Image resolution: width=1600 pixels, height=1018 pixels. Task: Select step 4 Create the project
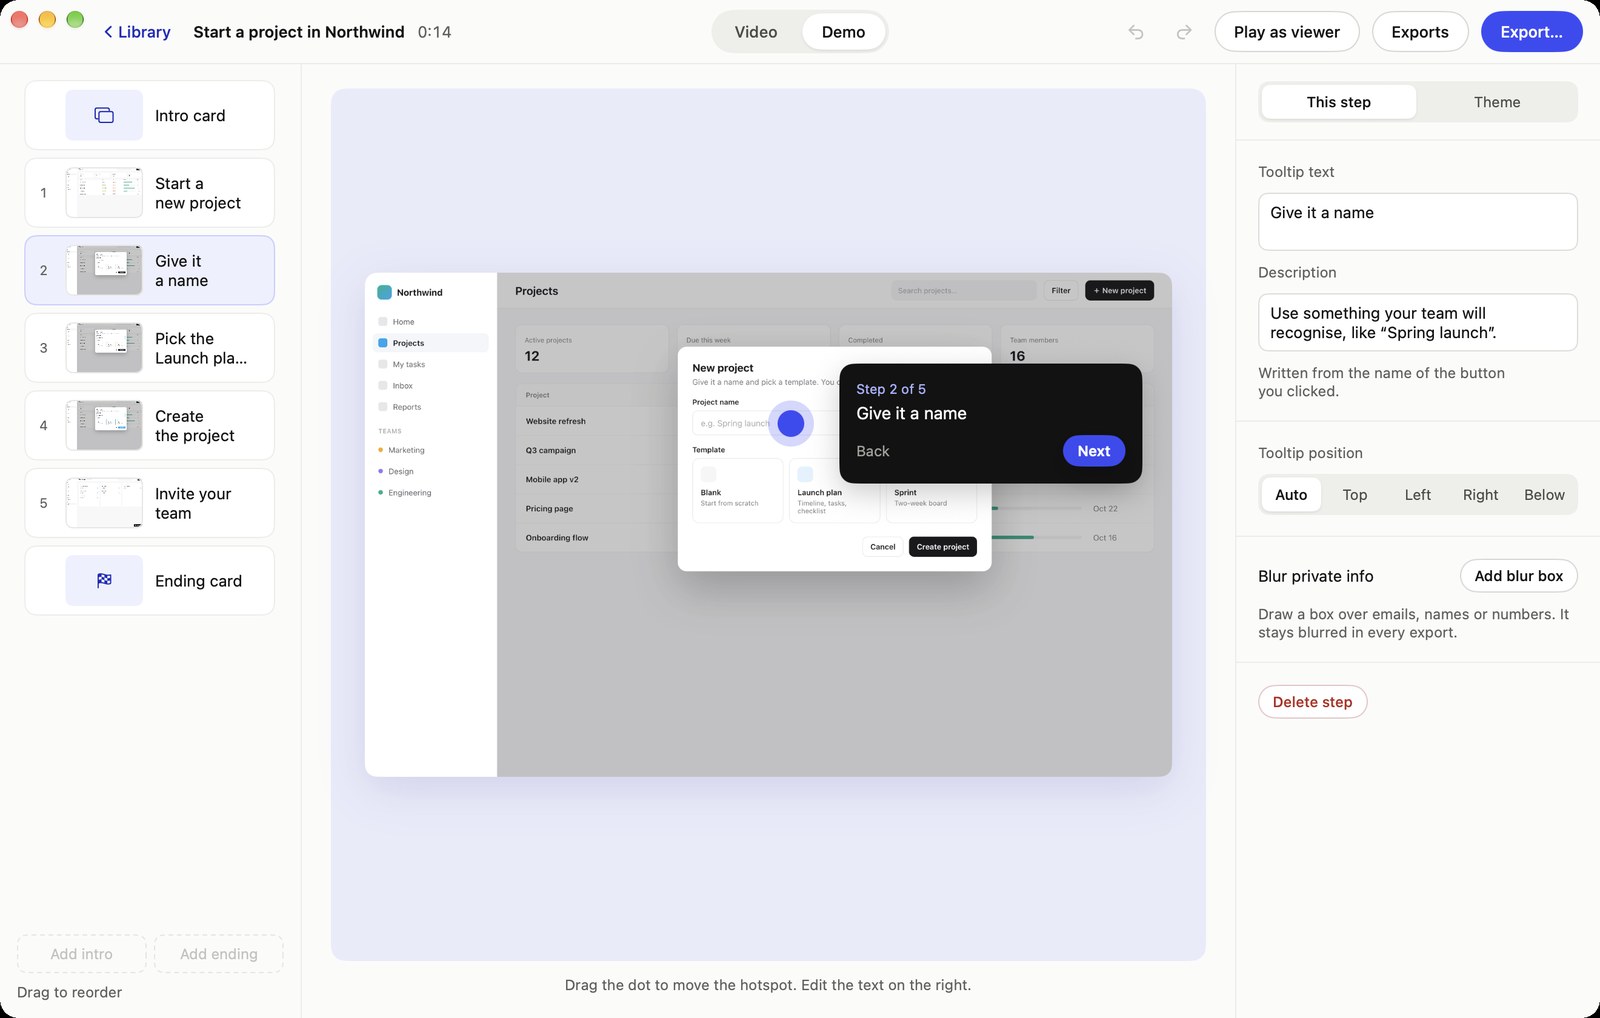click(149, 425)
